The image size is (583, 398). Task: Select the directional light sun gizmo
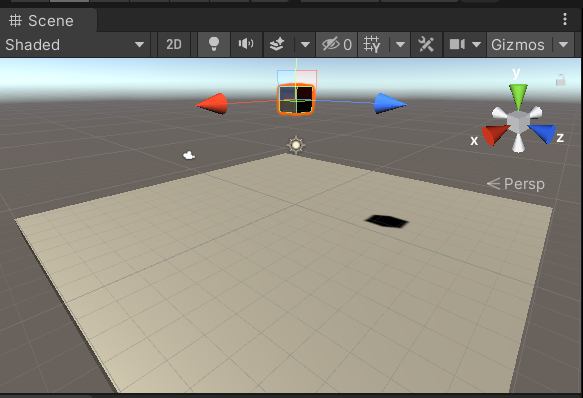(296, 145)
